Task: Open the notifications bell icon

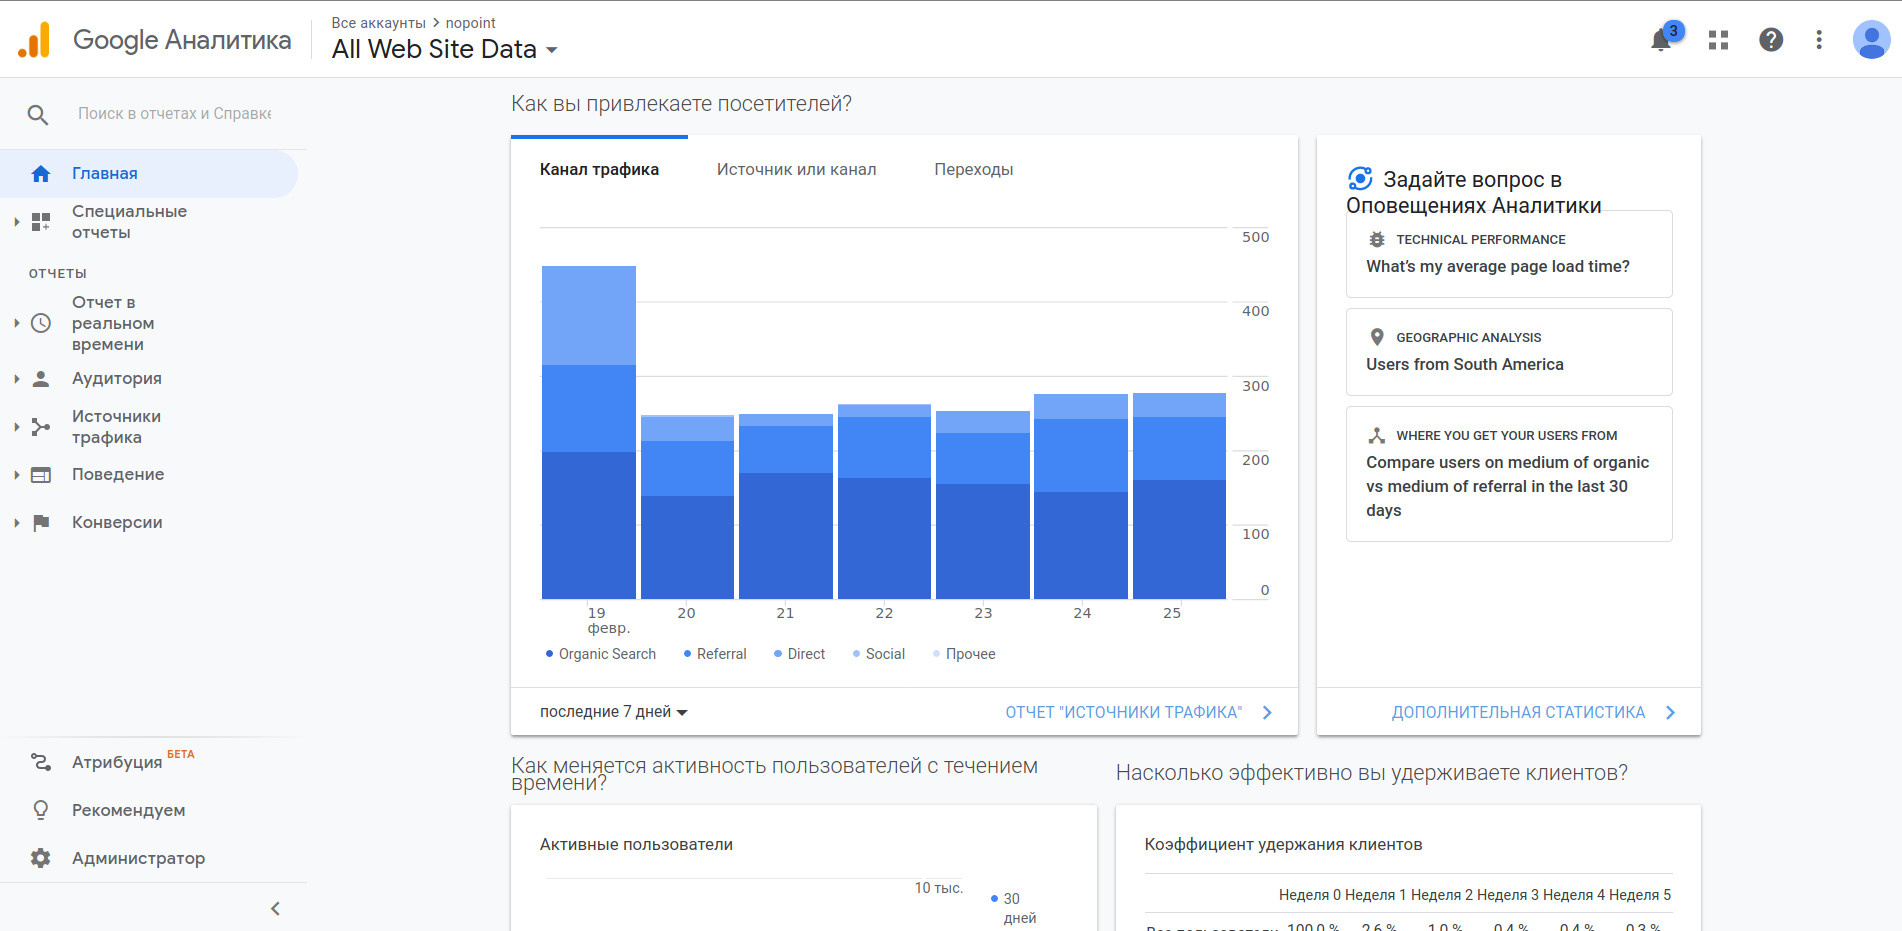Action: (1662, 40)
